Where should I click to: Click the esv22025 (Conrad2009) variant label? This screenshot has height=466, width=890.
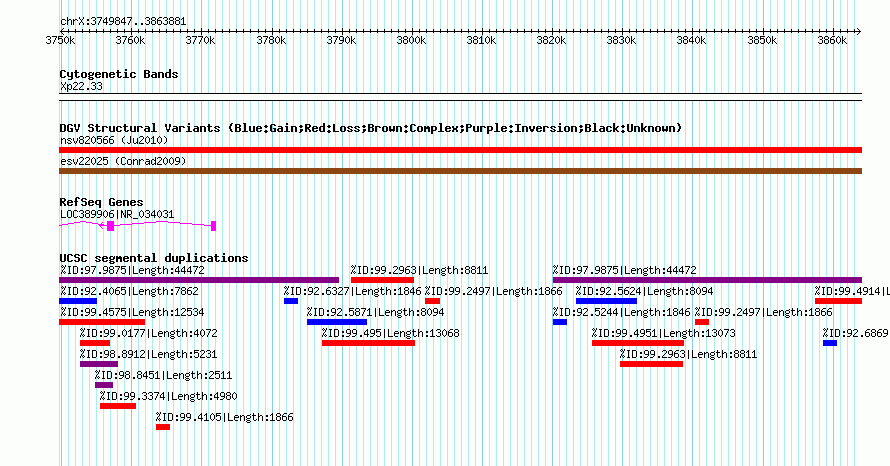pos(123,162)
